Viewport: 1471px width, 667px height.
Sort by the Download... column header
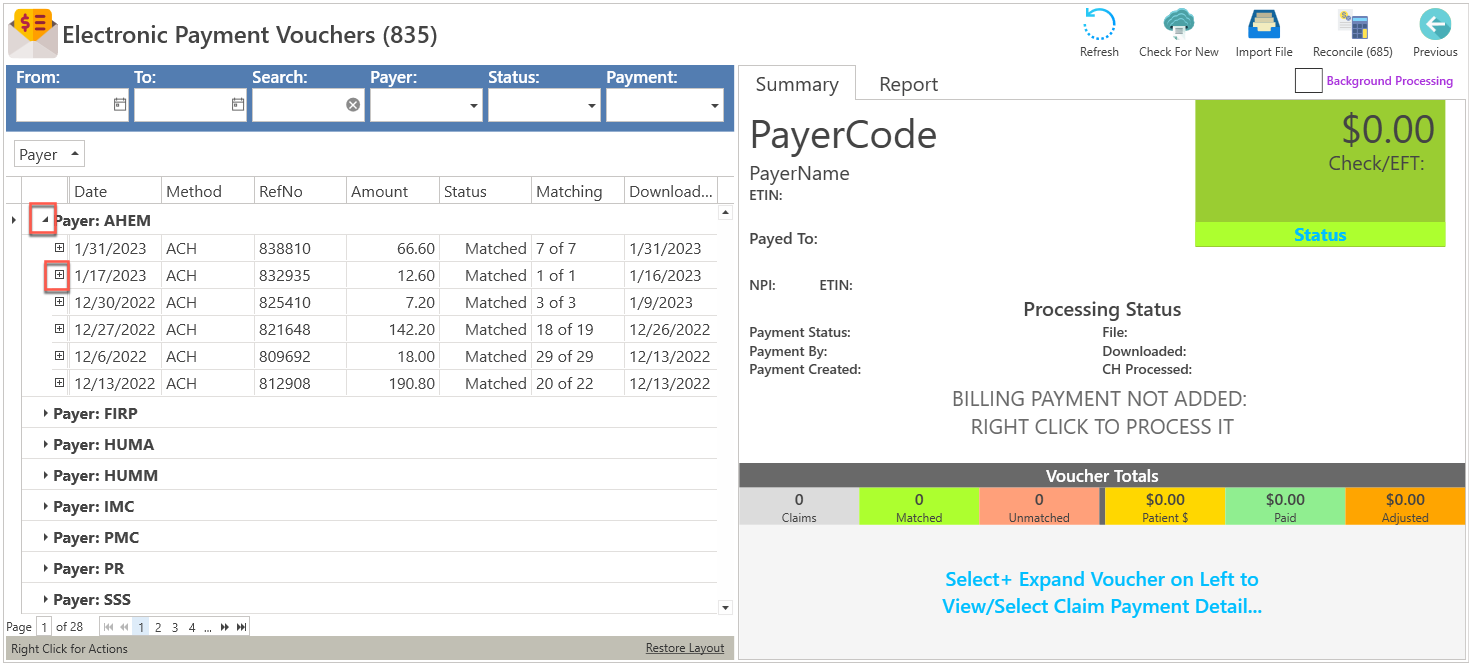671,191
